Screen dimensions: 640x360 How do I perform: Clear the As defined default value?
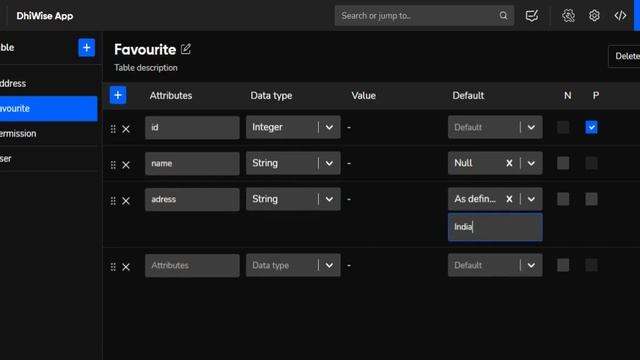click(x=509, y=199)
